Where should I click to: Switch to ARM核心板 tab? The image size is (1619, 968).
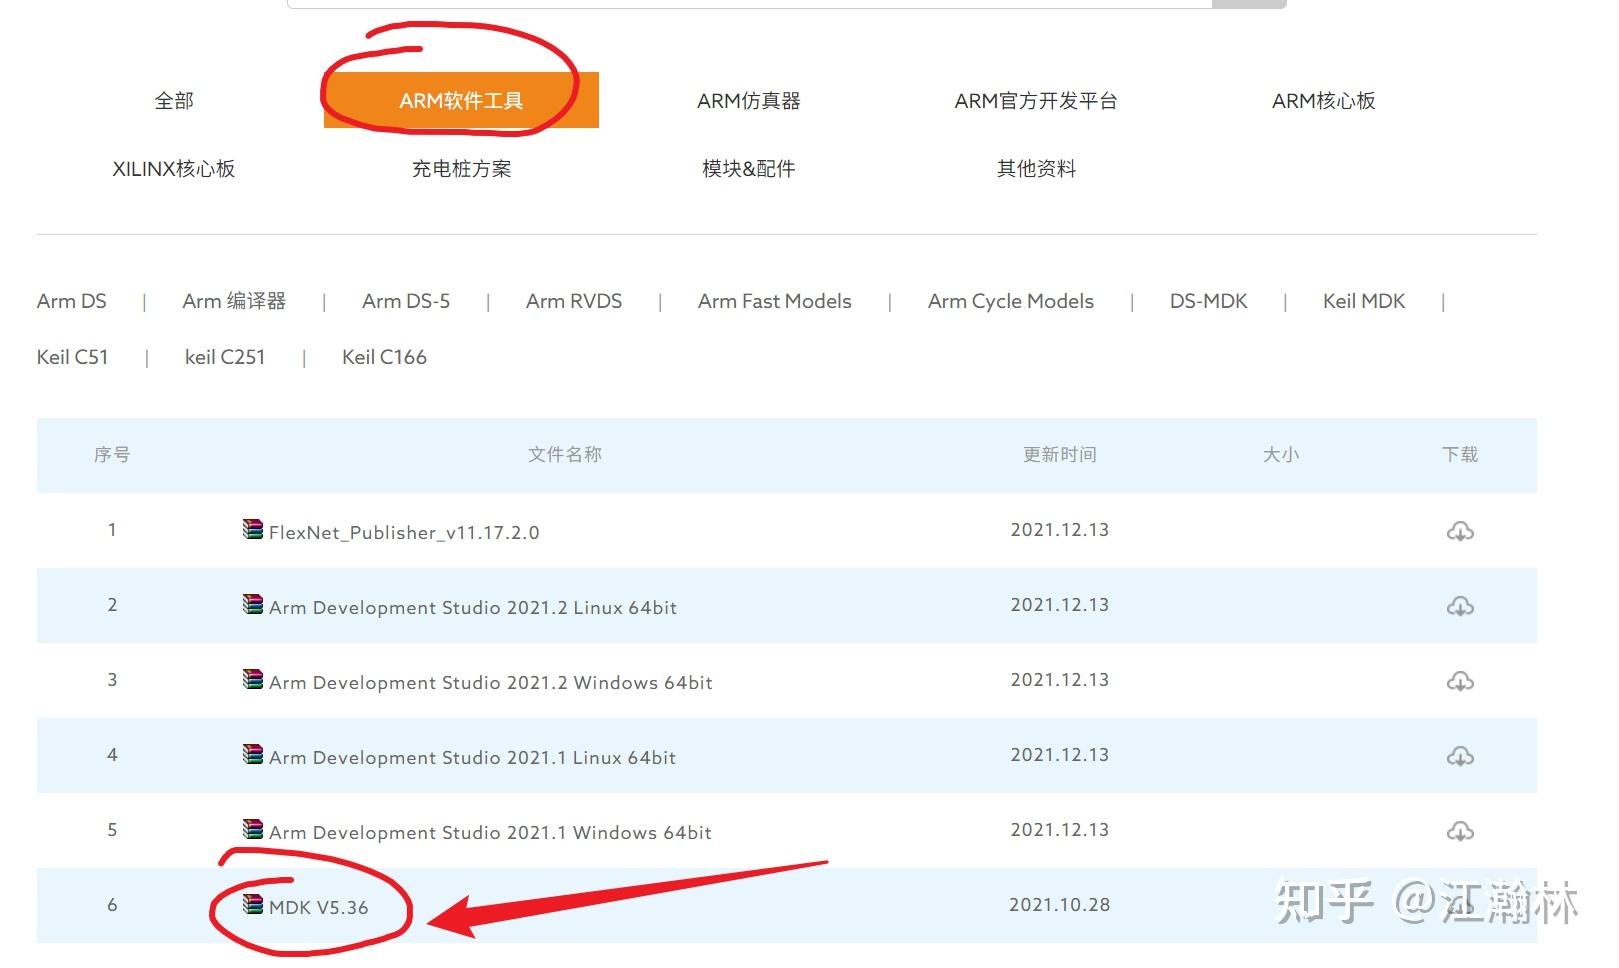click(x=1324, y=101)
